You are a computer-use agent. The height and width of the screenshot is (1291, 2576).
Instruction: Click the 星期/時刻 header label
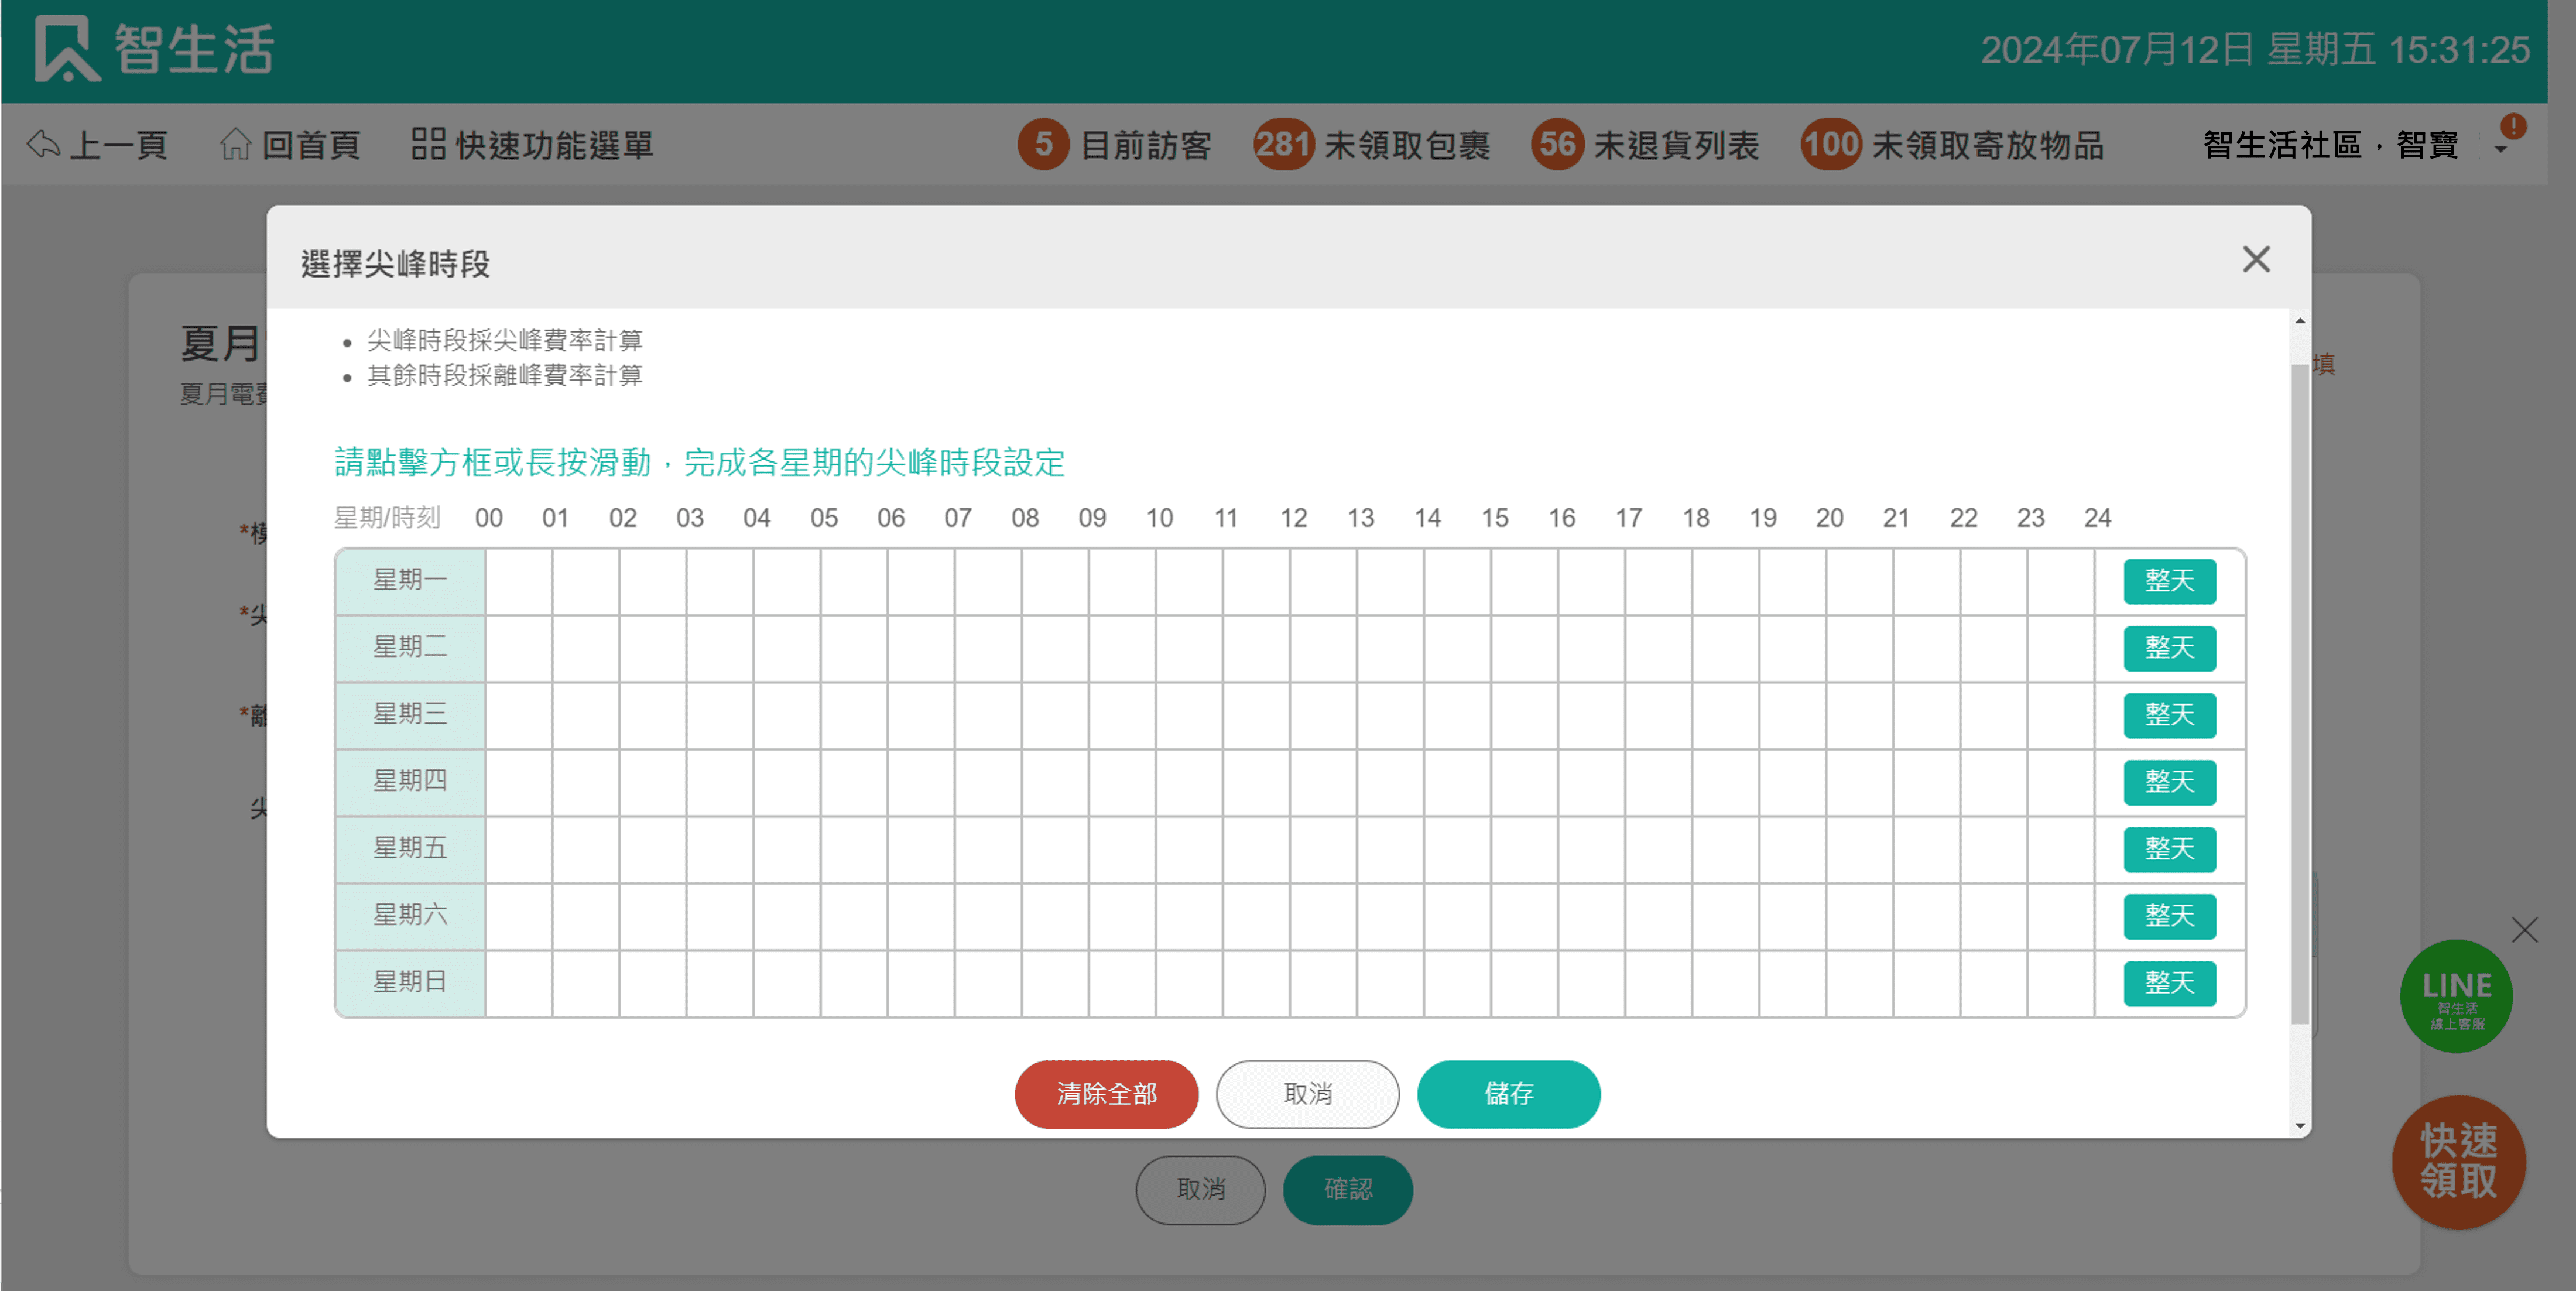(x=387, y=518)
